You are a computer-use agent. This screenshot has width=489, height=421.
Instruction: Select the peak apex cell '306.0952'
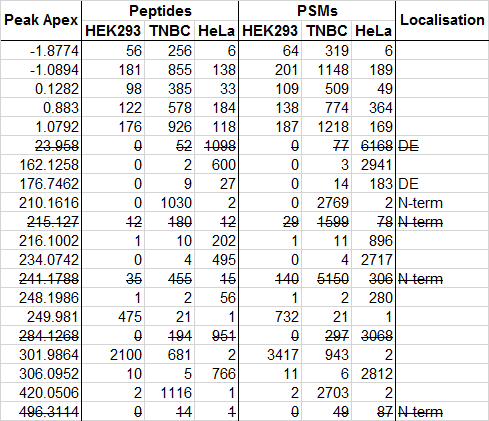(x=41, y=374)
